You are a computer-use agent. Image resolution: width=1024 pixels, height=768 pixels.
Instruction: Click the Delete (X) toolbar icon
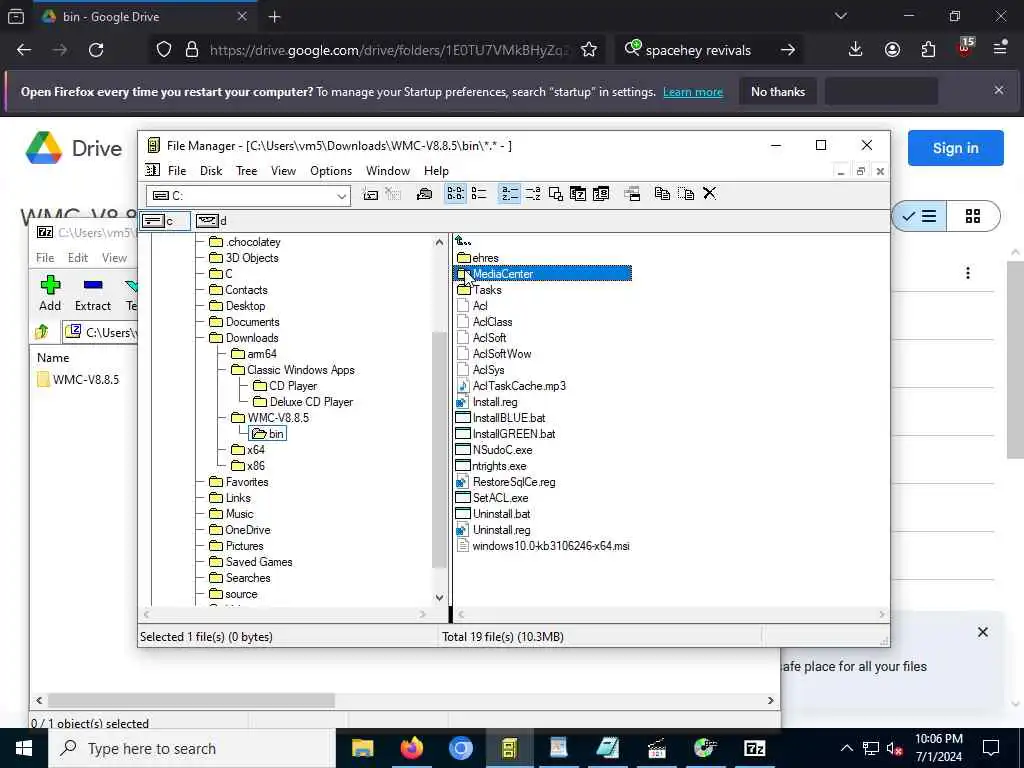[x=709, y=194]
